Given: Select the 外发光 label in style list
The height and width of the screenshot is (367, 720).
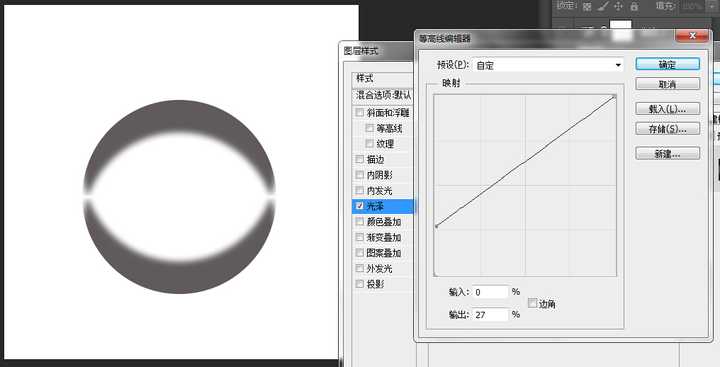Looking at the screenshot, I should (380, 269).
